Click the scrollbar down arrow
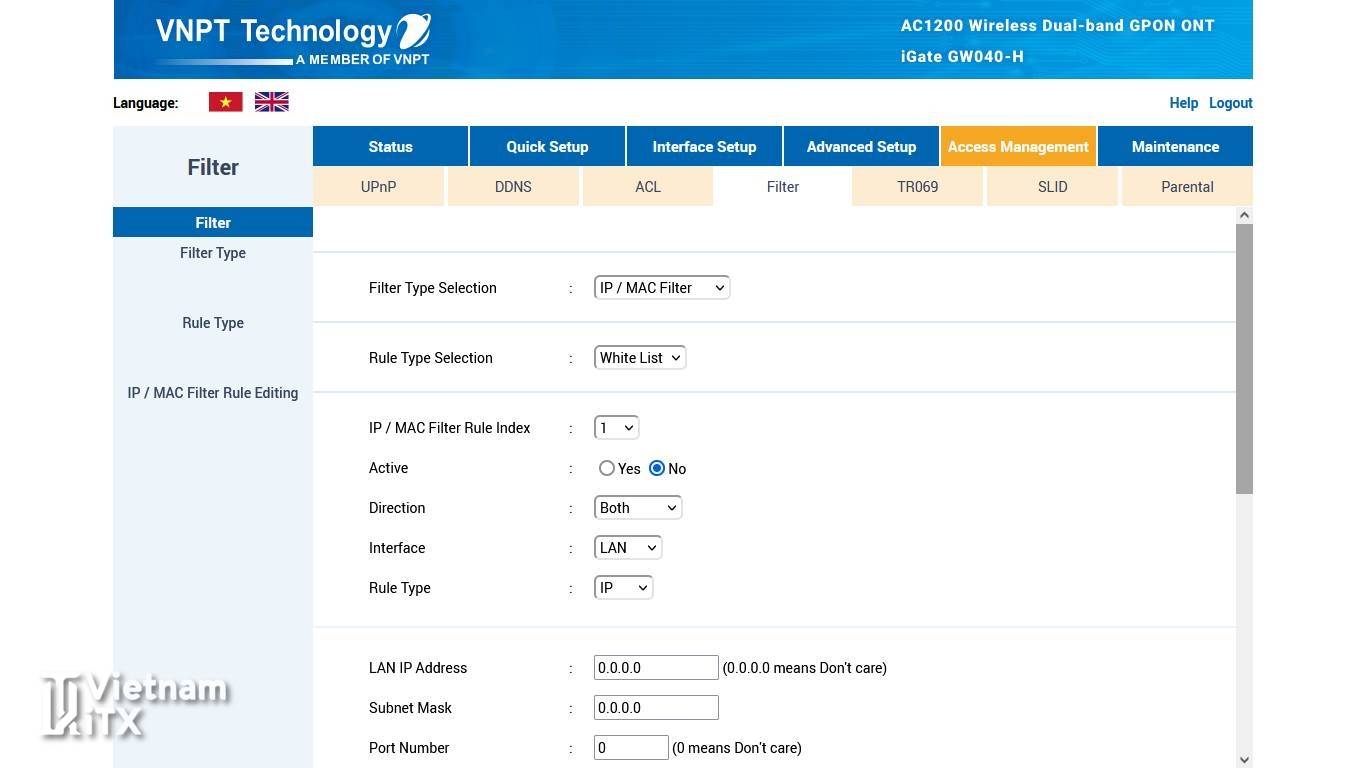The width and height of the screenshot is (1366, 768). pos(1244,760)
